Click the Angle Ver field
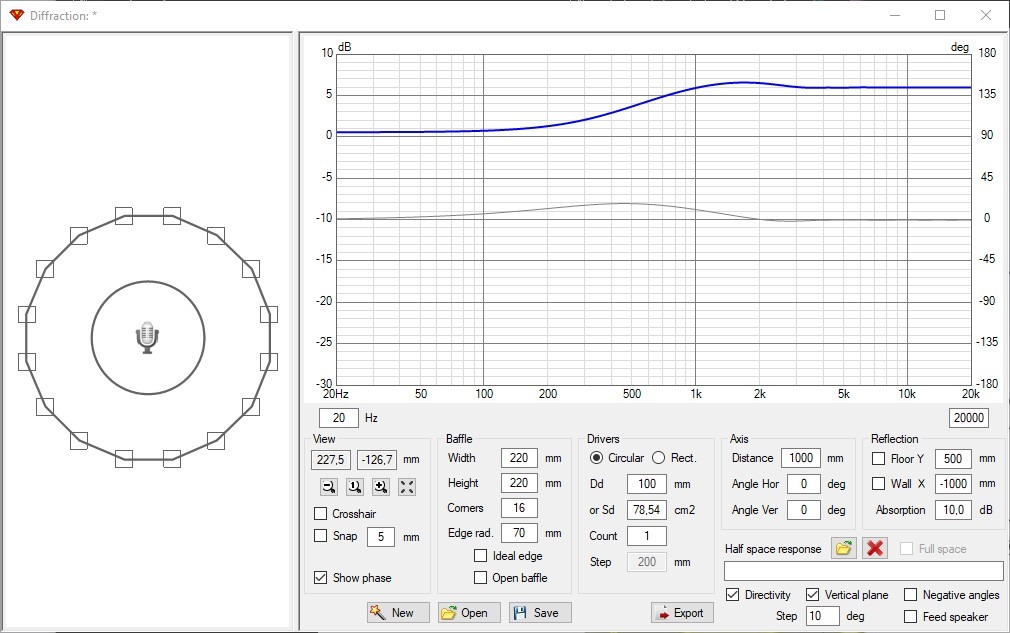Viewport: 1010px width, 633px height. point(804,510)
